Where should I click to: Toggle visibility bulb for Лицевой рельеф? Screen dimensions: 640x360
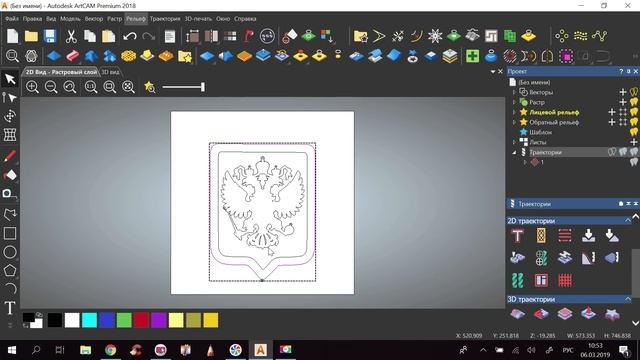pos(634,112)
